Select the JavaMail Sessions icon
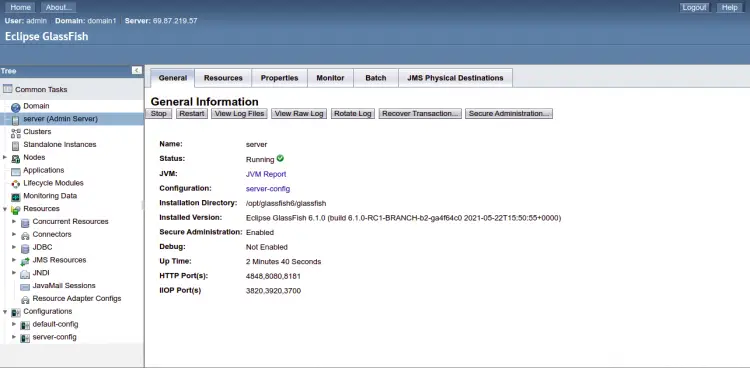This screenshot has width=750, height=368. point(25,287)
